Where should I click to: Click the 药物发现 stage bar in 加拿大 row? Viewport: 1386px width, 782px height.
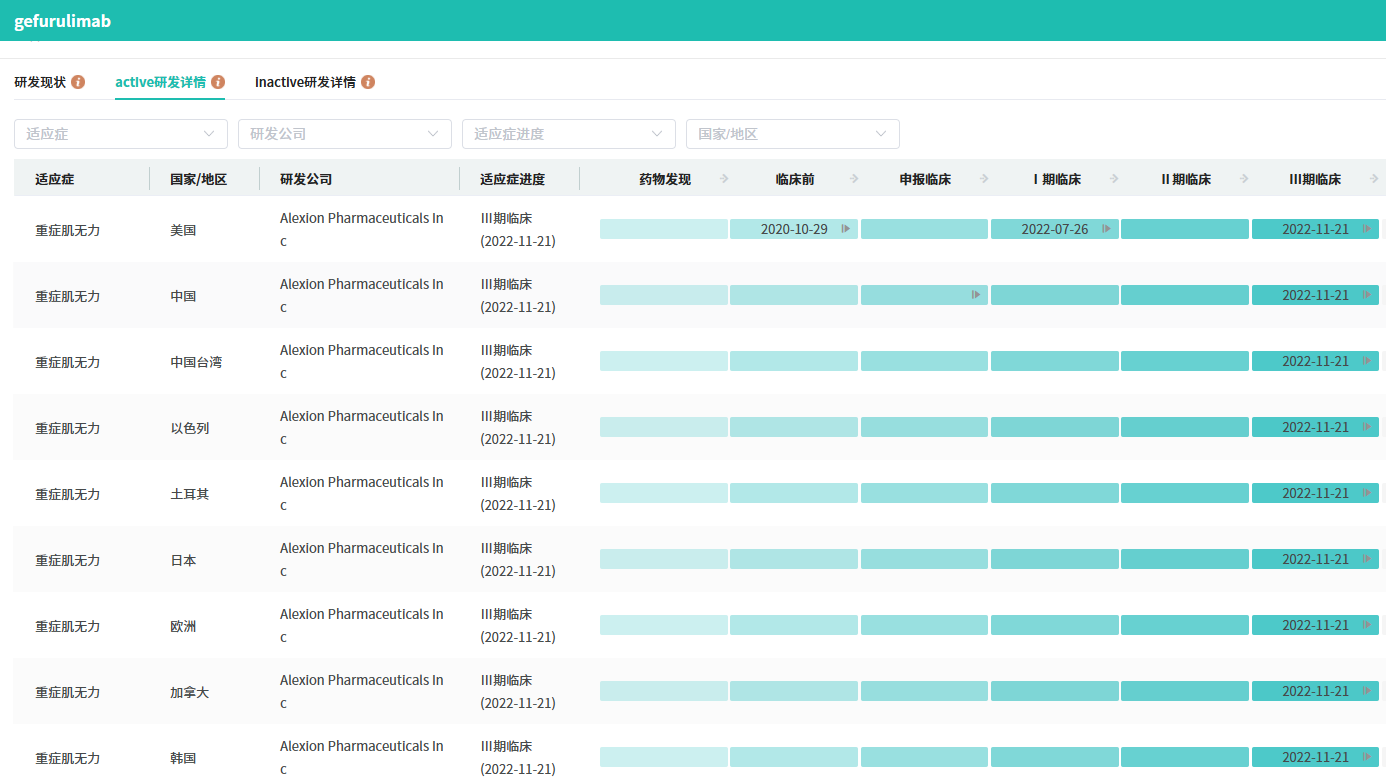tap(663, 691)
